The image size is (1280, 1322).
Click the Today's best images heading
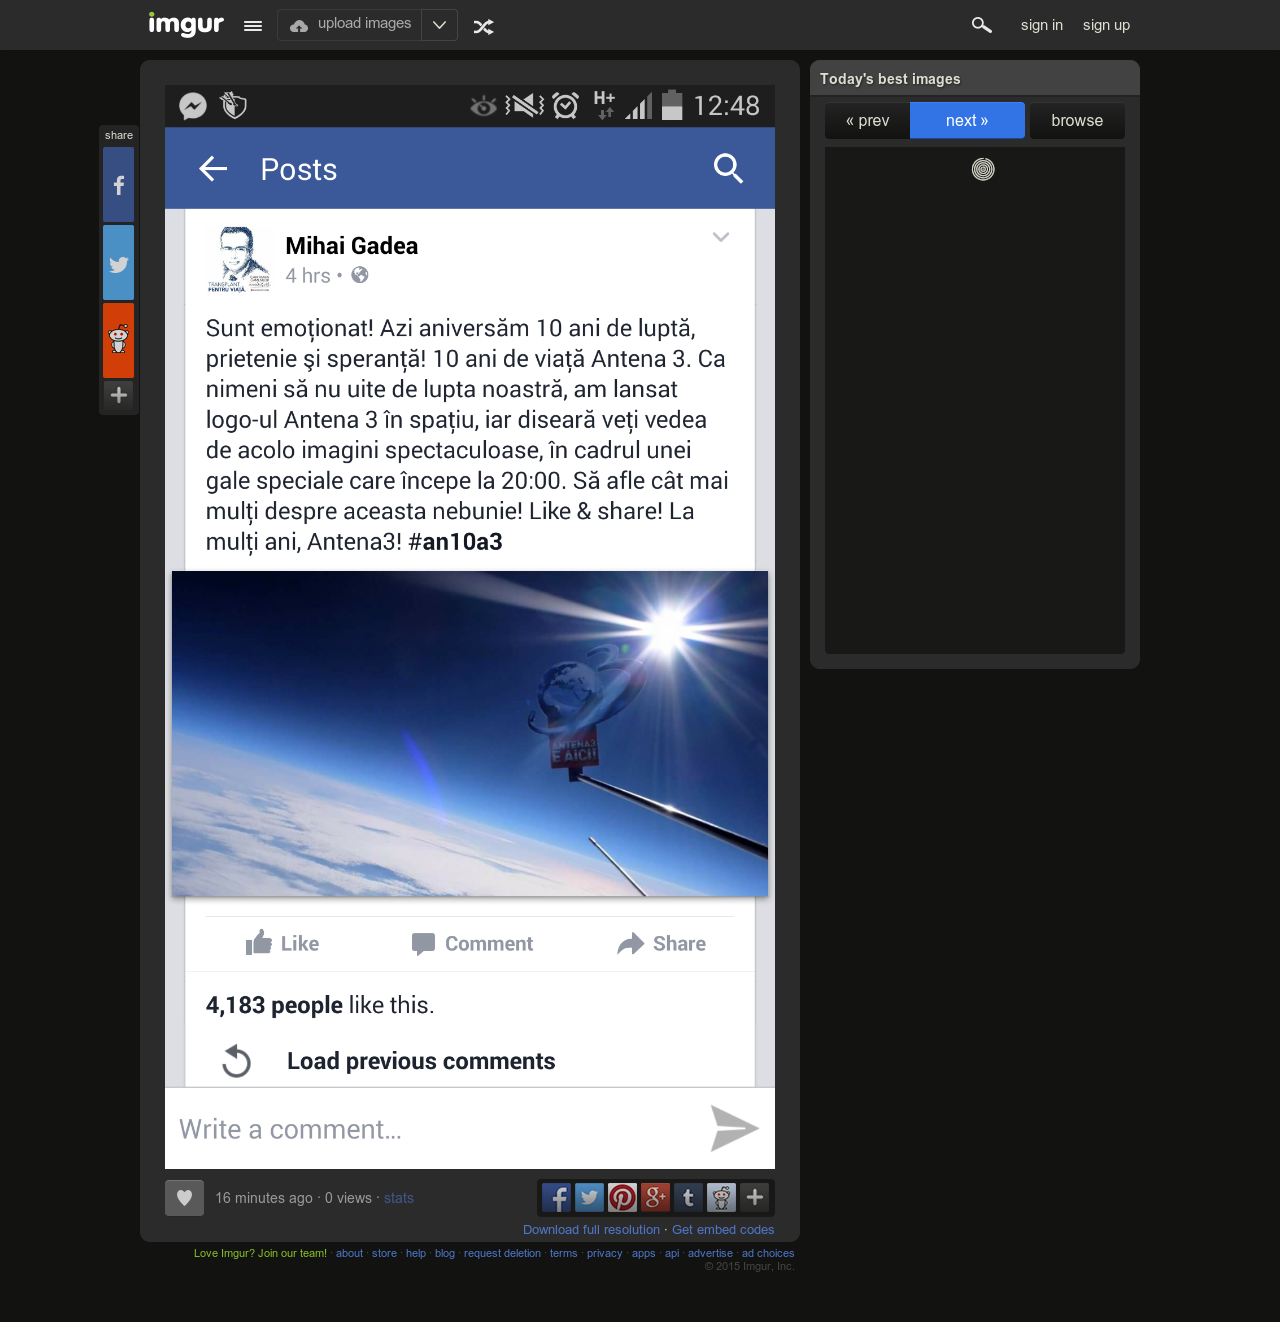point(890,79)
